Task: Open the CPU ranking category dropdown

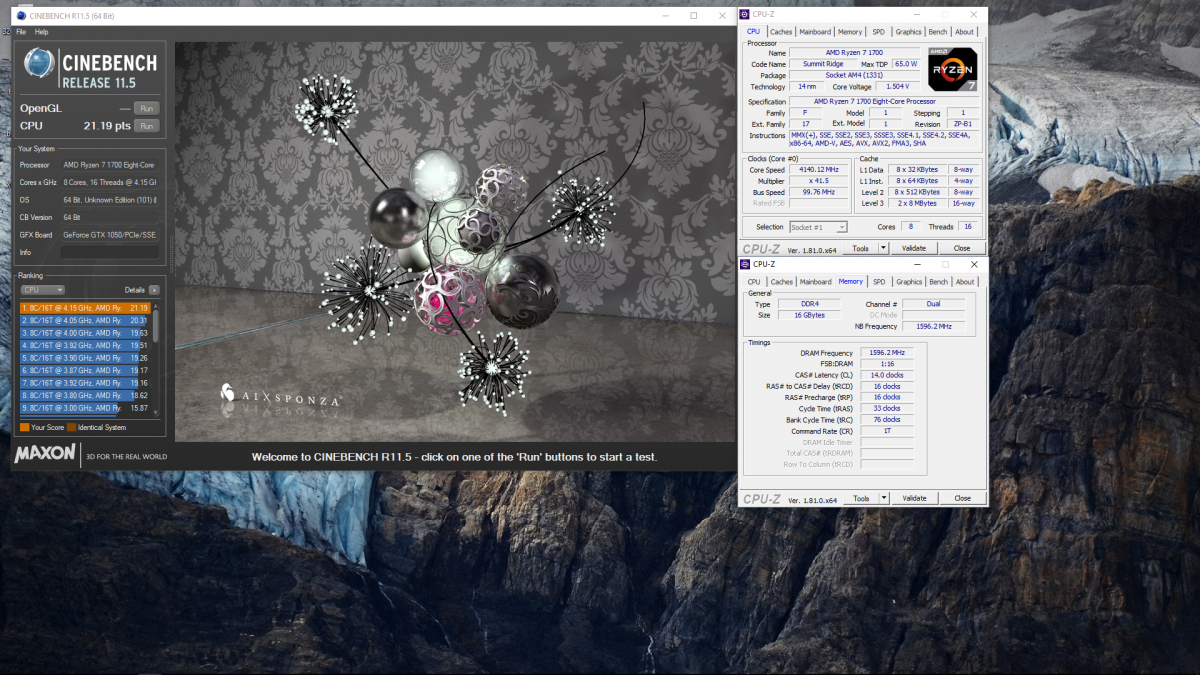Action: (43, 290)
